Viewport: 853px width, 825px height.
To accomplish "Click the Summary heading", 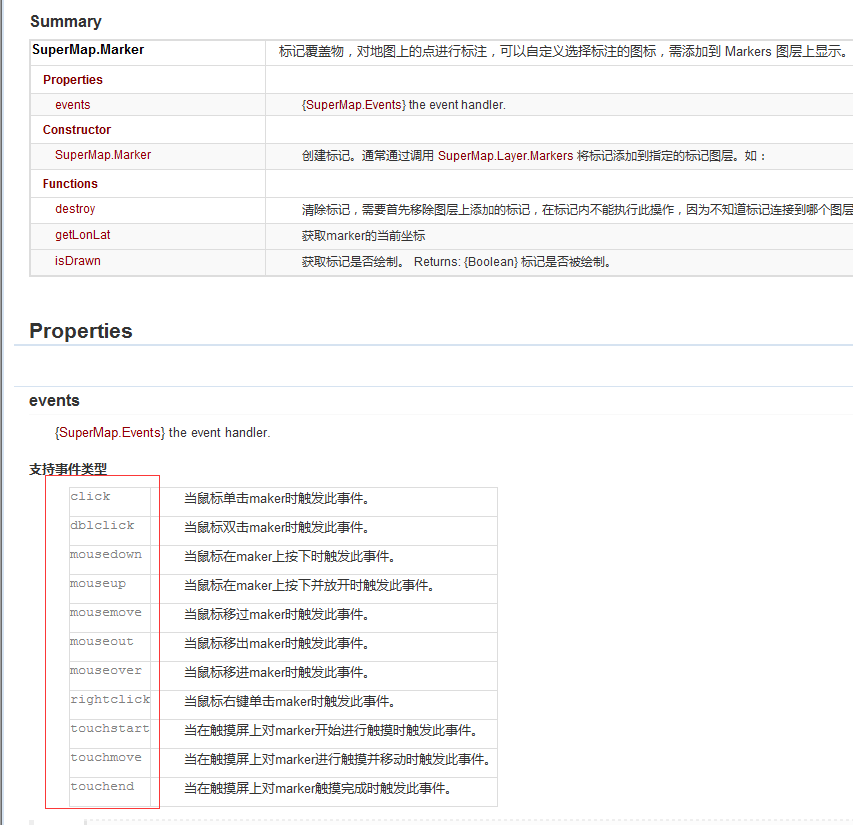I will [x=66, y=22].
